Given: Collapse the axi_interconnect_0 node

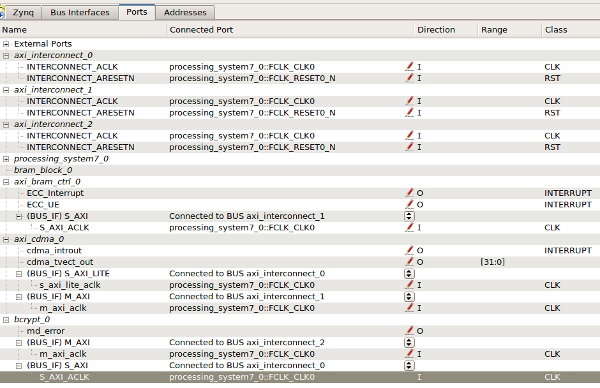Looking at the screenshot, I should coord(6,55).
